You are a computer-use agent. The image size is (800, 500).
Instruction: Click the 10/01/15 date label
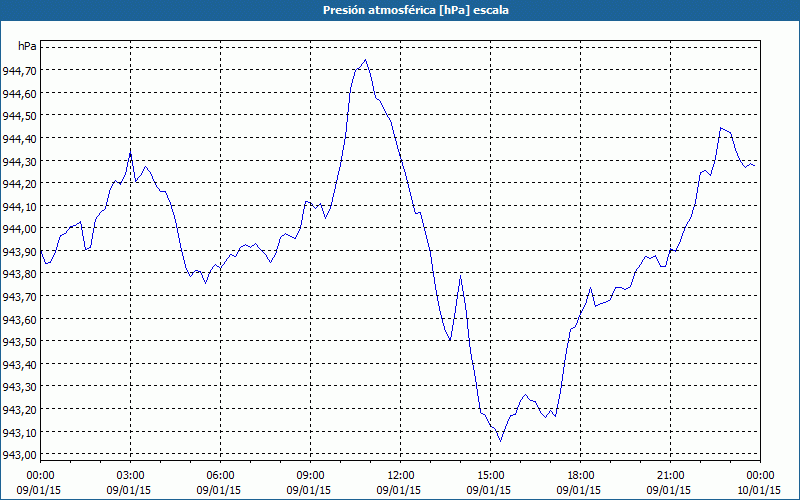[759, 490]
